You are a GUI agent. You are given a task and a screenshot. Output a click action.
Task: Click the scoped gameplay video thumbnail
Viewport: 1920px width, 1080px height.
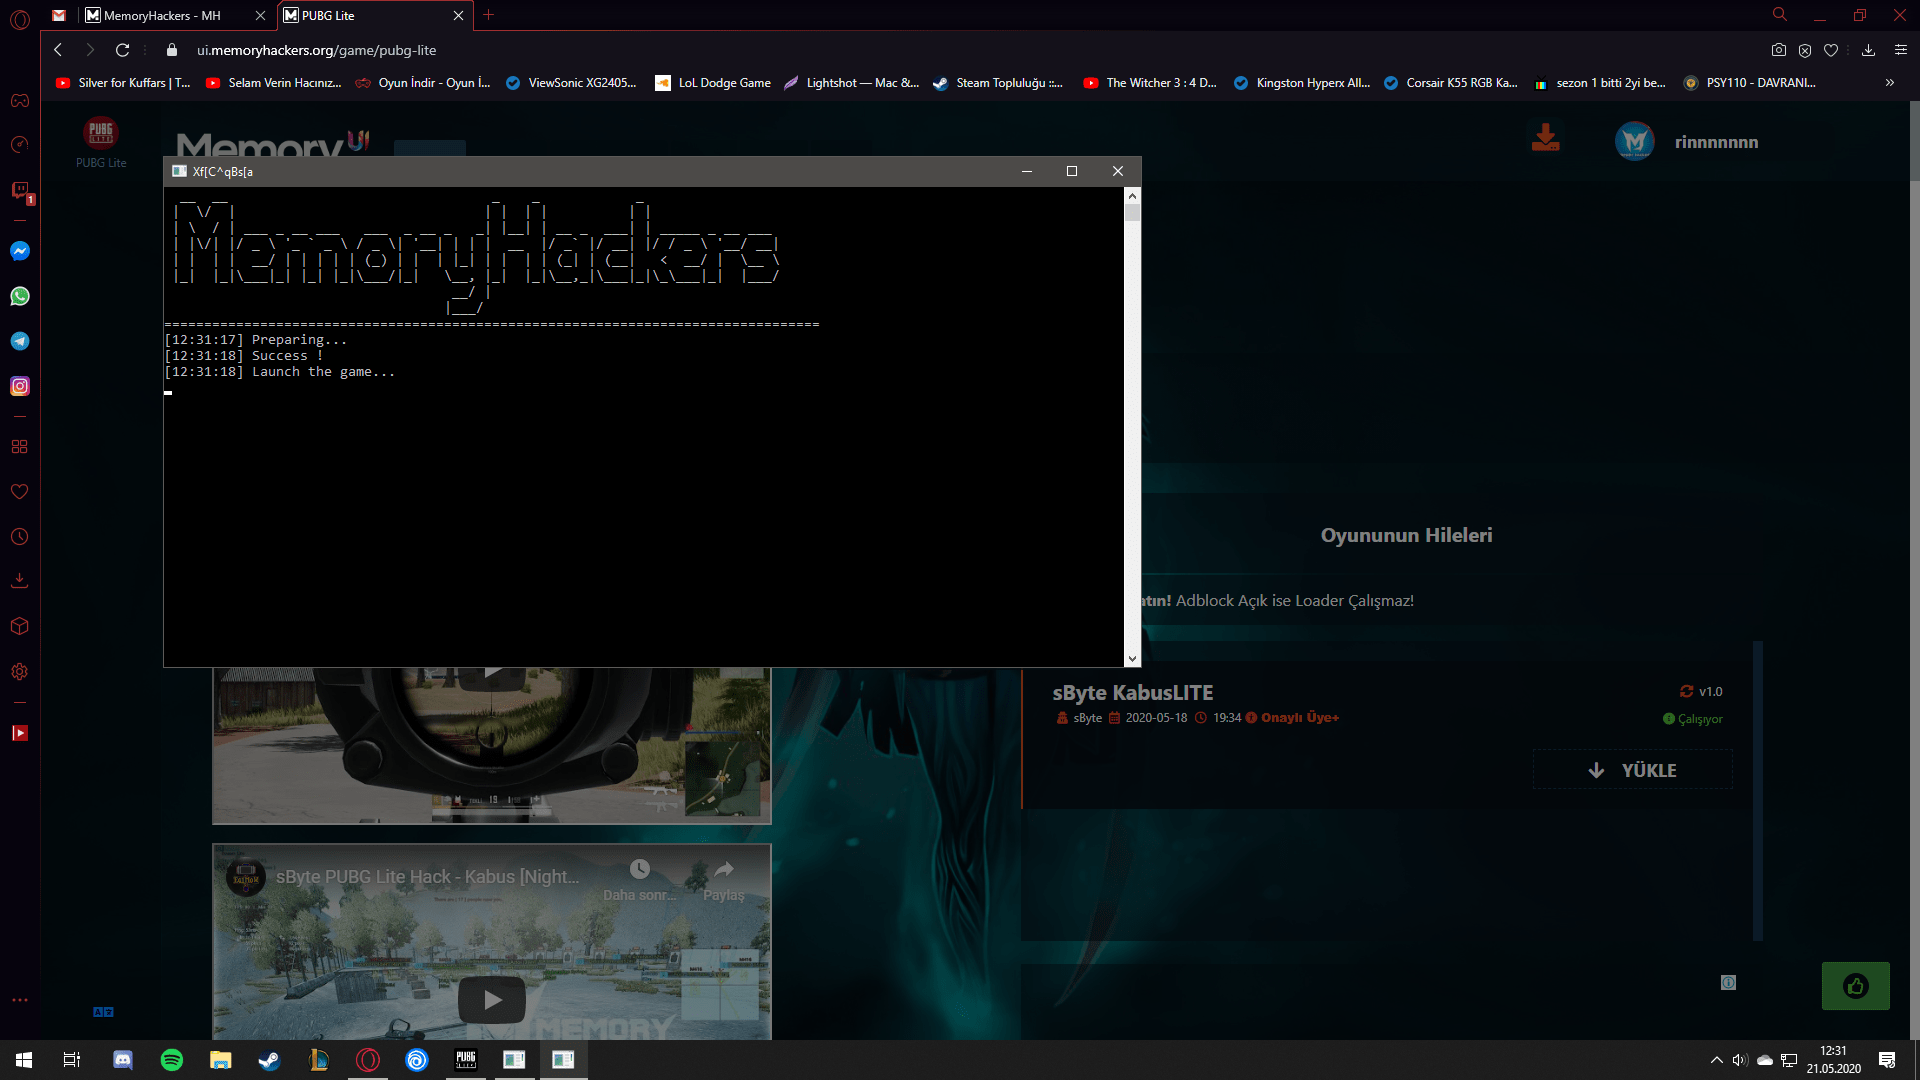(492, 745)
